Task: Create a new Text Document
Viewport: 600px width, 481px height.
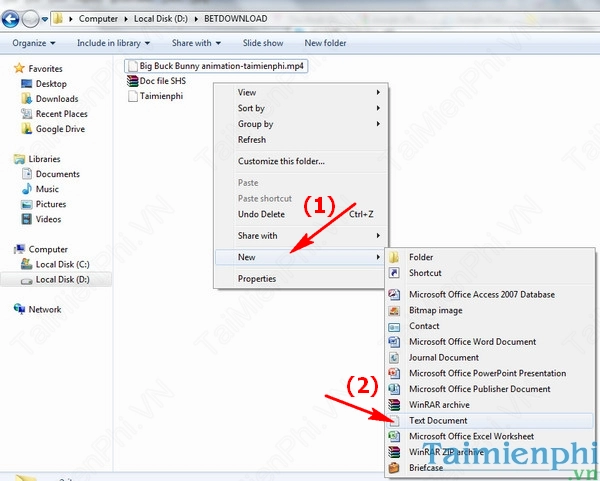Action: point(490,421)
